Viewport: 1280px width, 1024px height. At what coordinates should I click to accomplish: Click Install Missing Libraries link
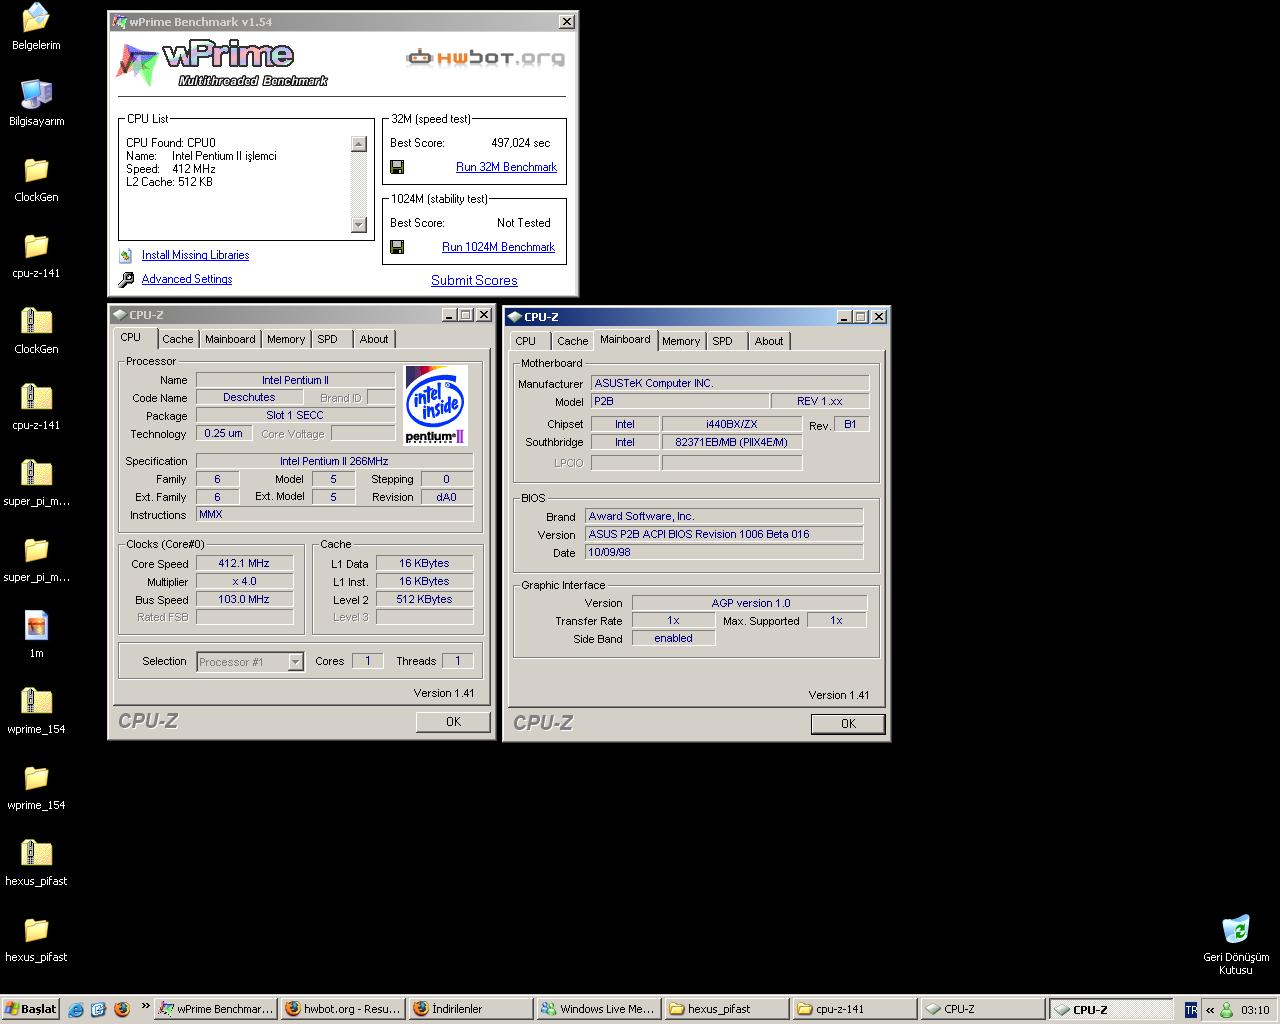[x=195, y=255]
